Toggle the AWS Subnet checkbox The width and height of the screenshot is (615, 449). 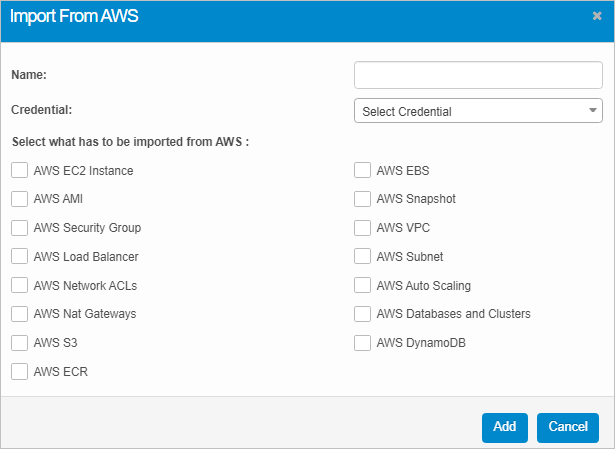[x=363, y=257]
